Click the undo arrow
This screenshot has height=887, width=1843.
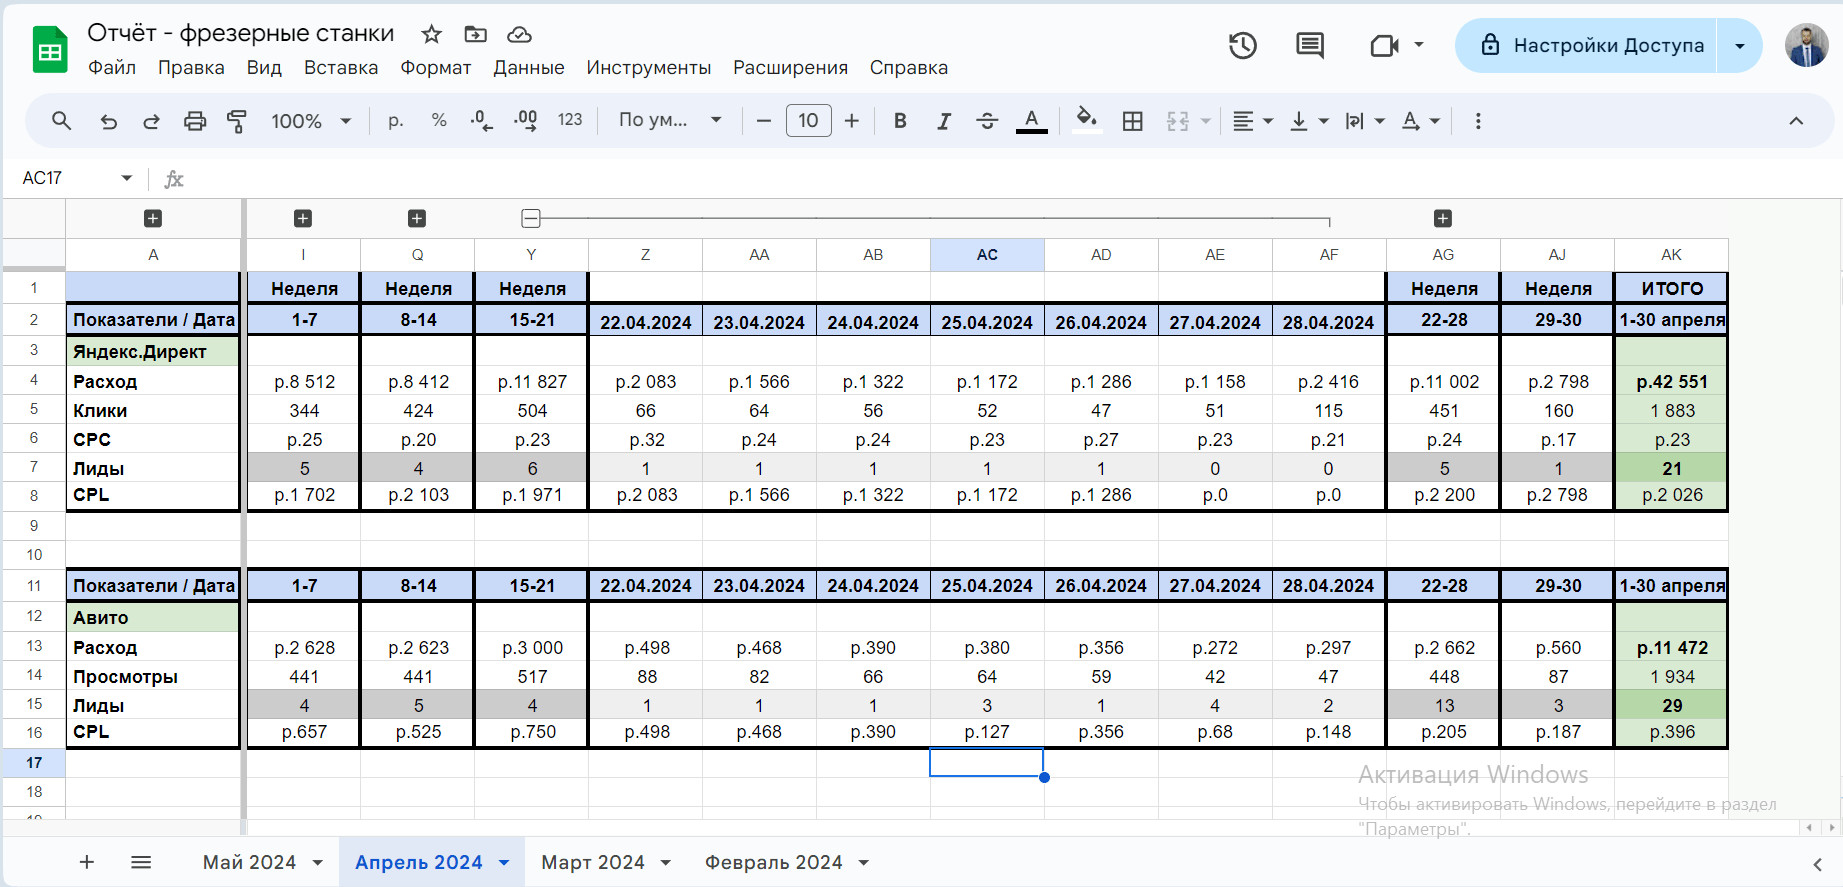109,121
